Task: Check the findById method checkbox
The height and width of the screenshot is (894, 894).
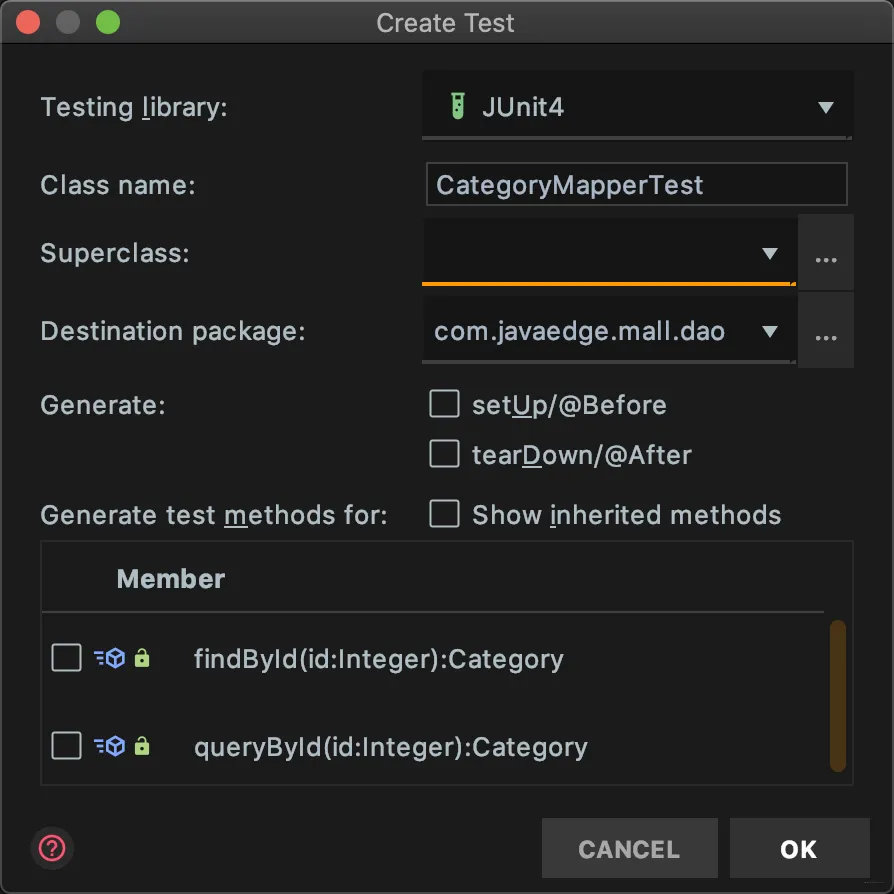Action: [x=66, y=658]
